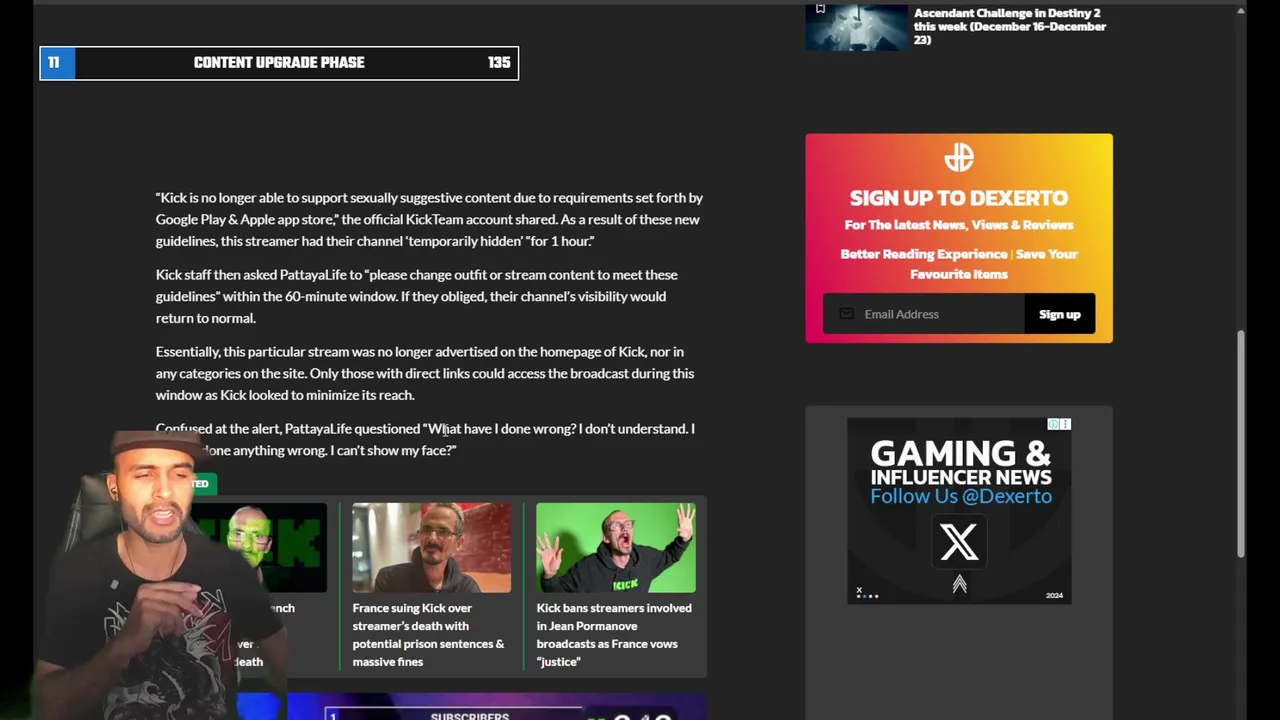The height and width of the screenshot is (720, 1280).
Task: Open France suing Kick over streamer's death
Action: [x=428, y=634]
